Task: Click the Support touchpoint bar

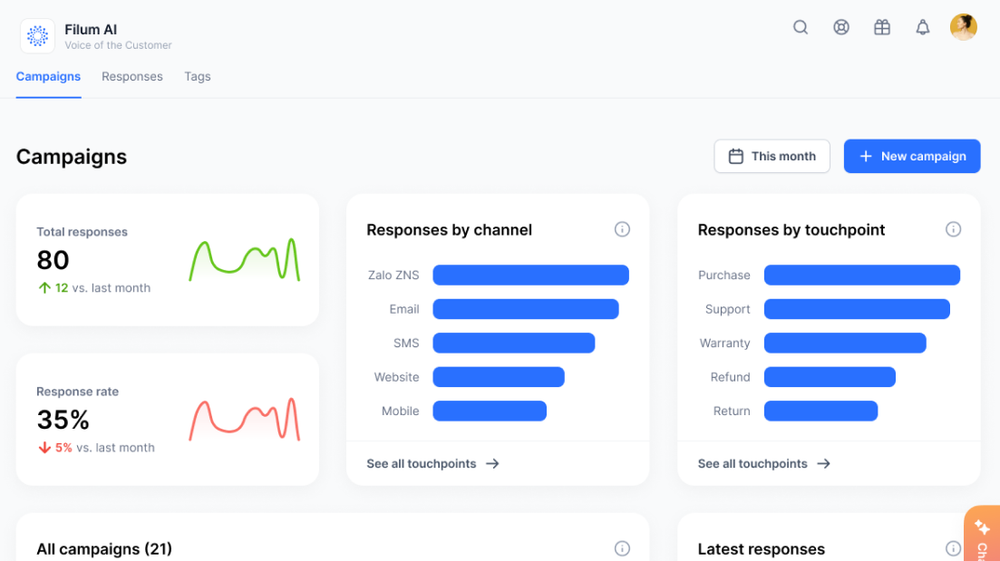Action: click(x=857, y=309)
